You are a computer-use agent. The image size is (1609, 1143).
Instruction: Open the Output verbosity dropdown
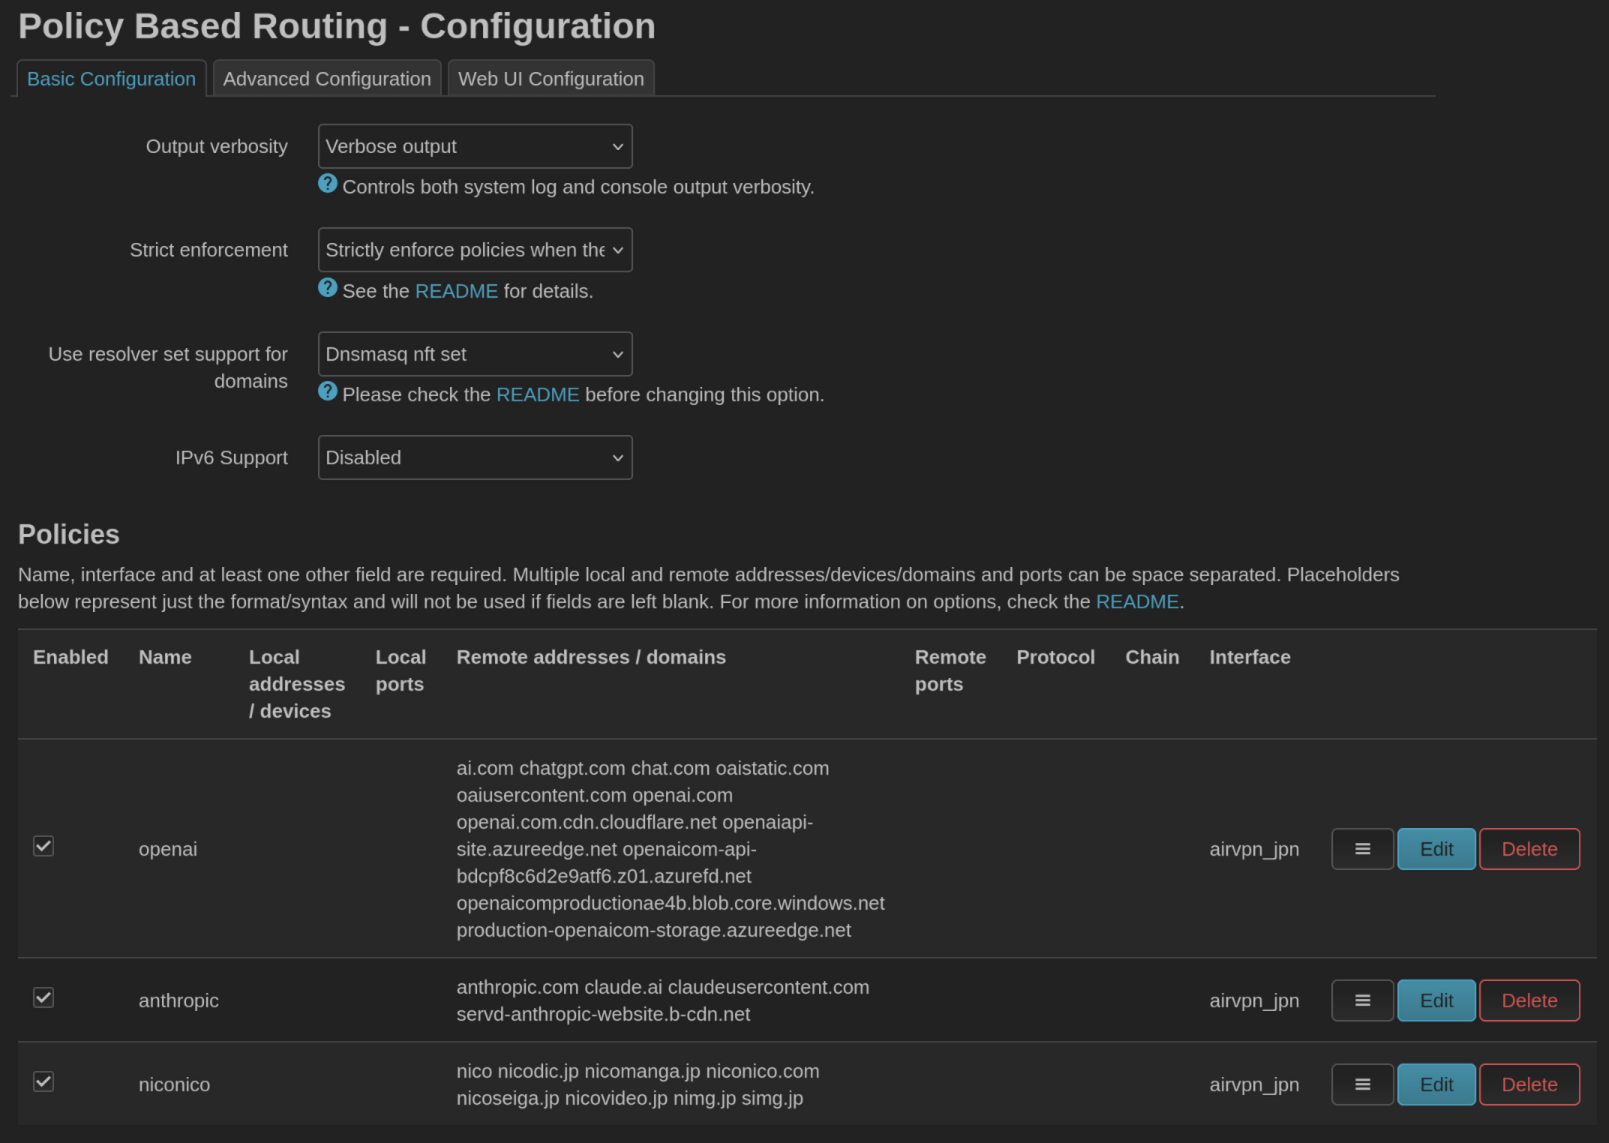[474, 146]
